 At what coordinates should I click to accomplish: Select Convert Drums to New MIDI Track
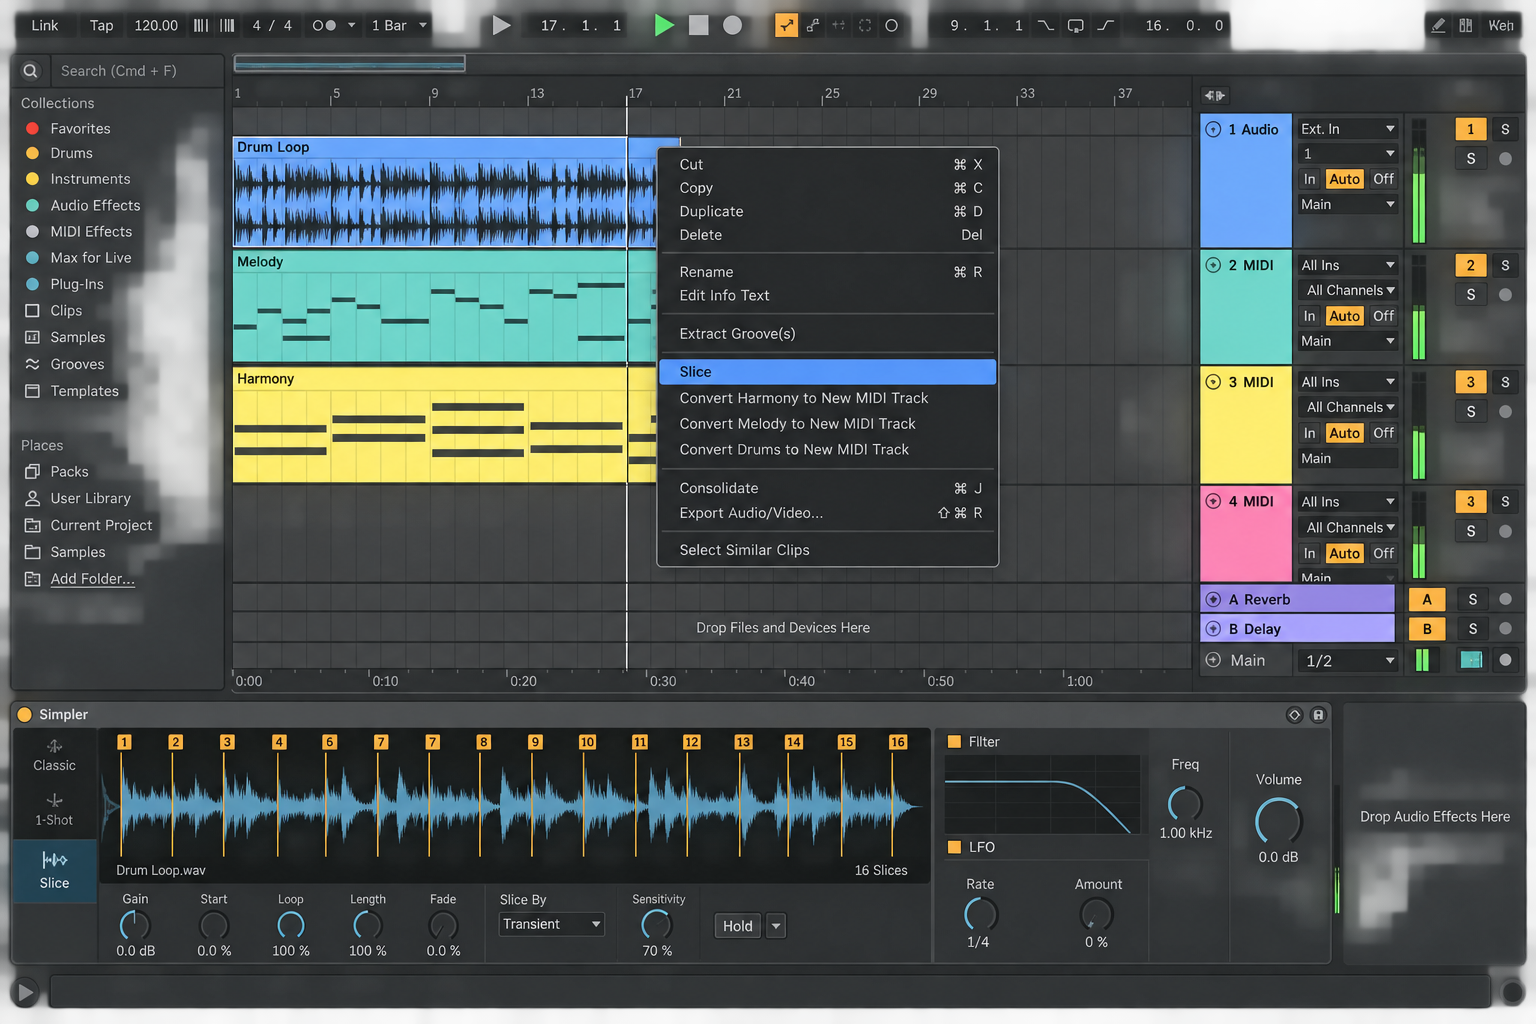tap(828, 450)
